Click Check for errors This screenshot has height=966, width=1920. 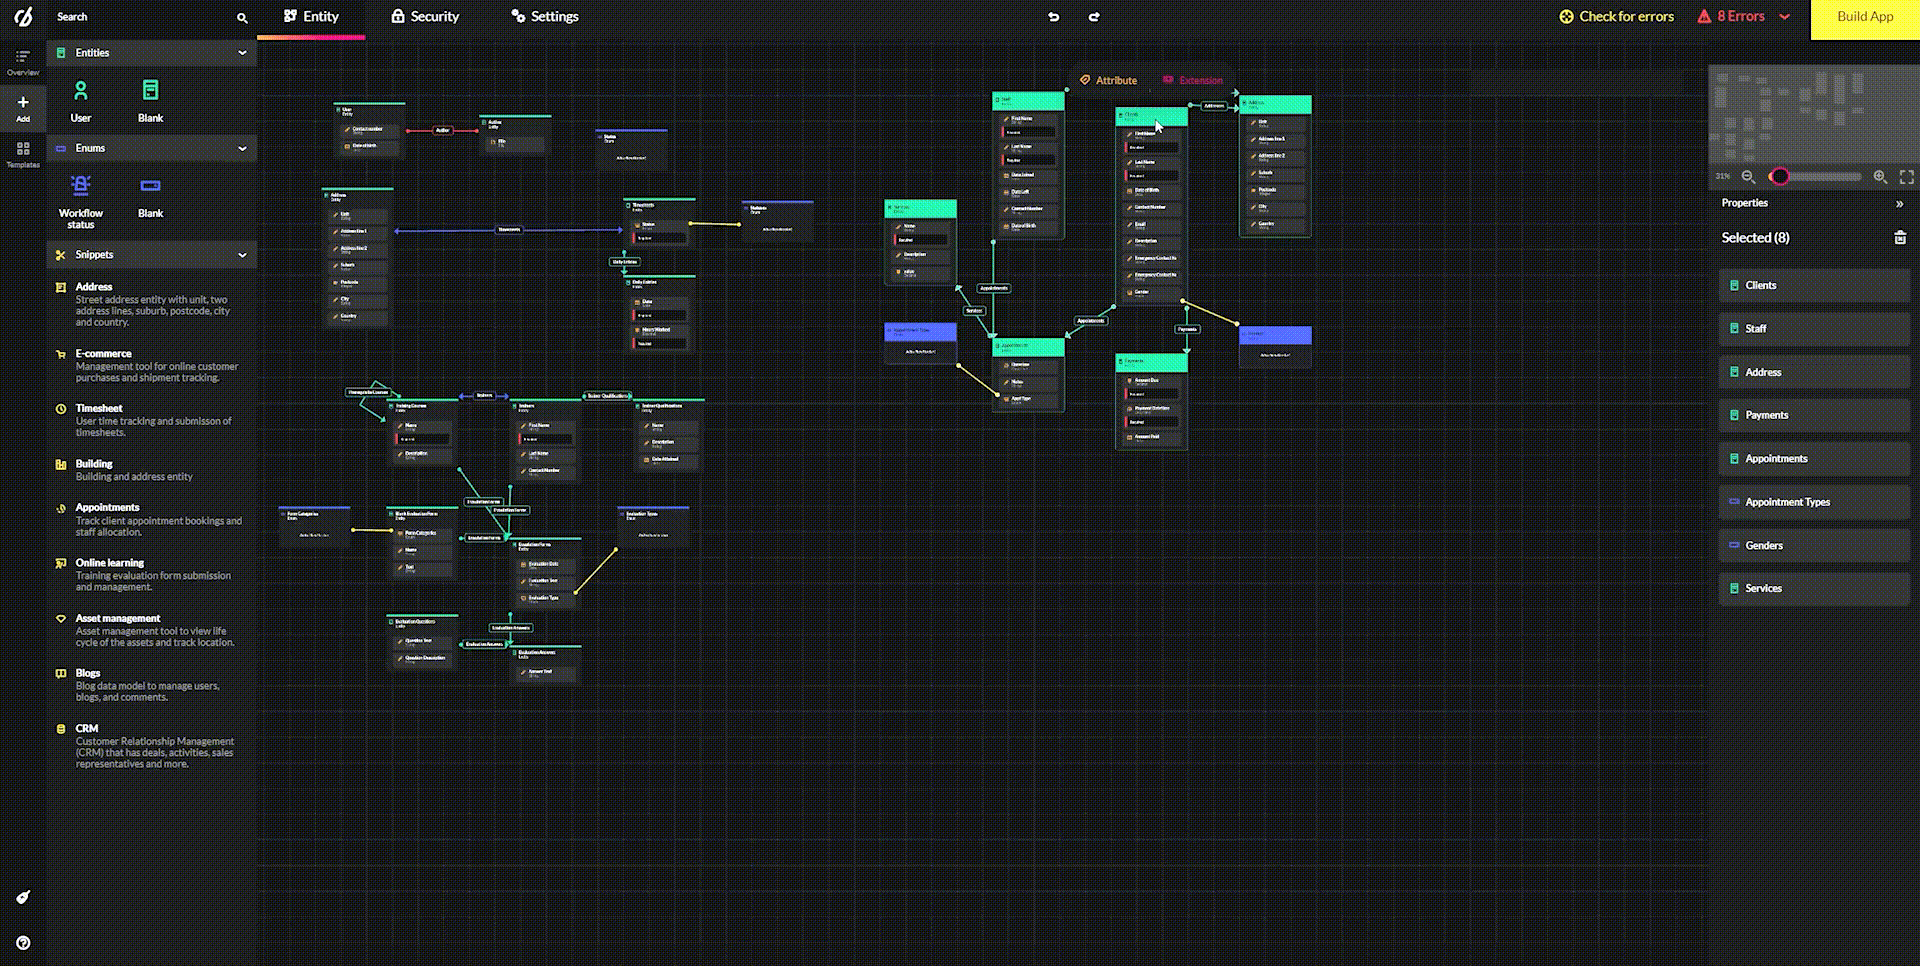(x=1615, y=16)
